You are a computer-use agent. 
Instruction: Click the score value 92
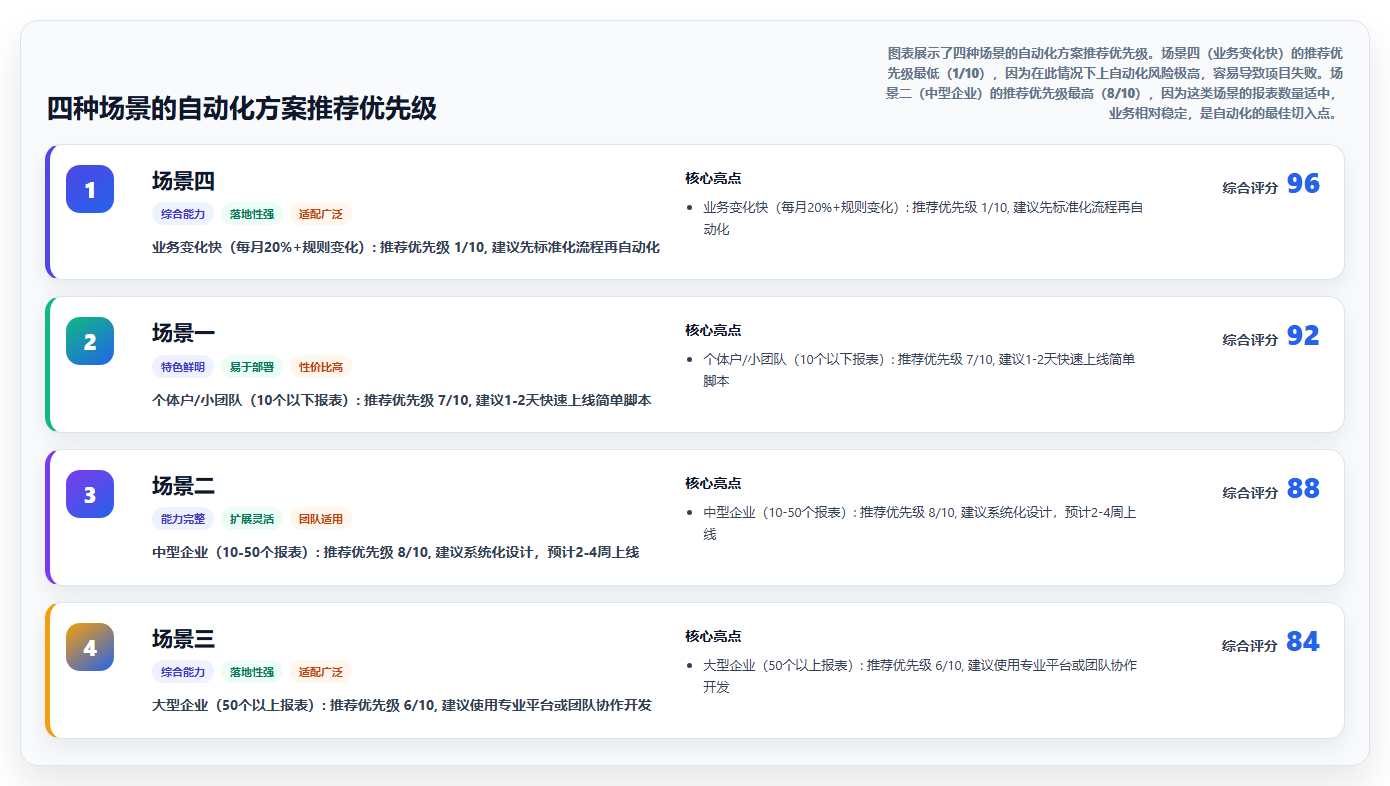click(1303, 336)
